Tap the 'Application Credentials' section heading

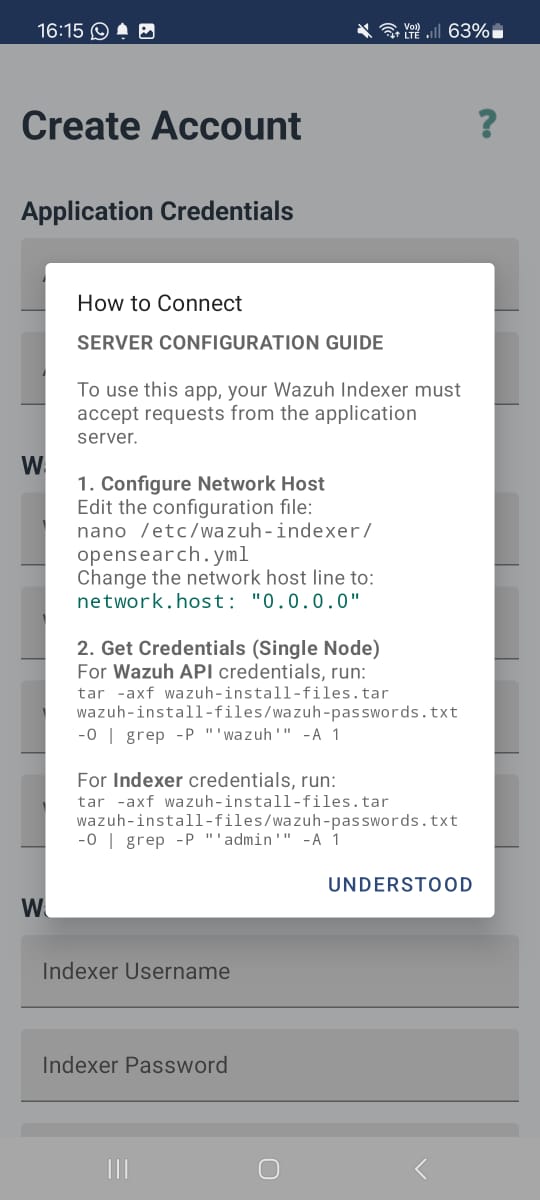[157, 211]
